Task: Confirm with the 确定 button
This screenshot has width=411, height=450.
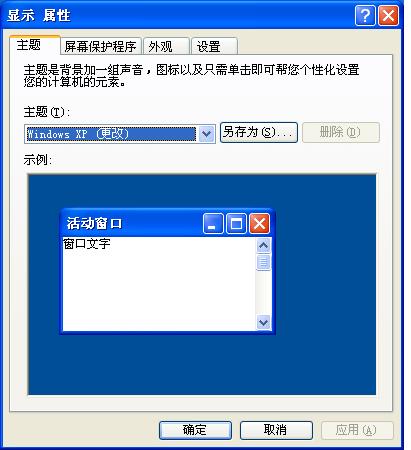Action: pos(195,430)
